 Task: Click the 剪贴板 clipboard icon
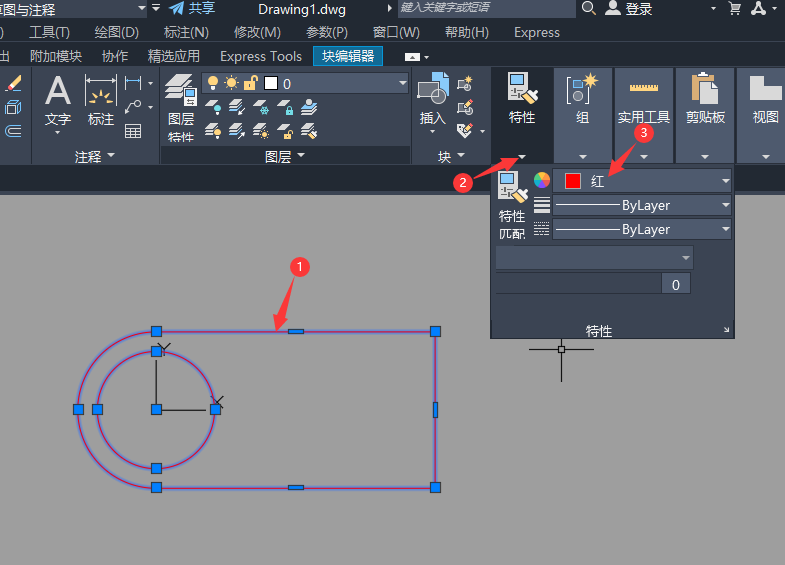pyautogui.click(x=705, y=90)
